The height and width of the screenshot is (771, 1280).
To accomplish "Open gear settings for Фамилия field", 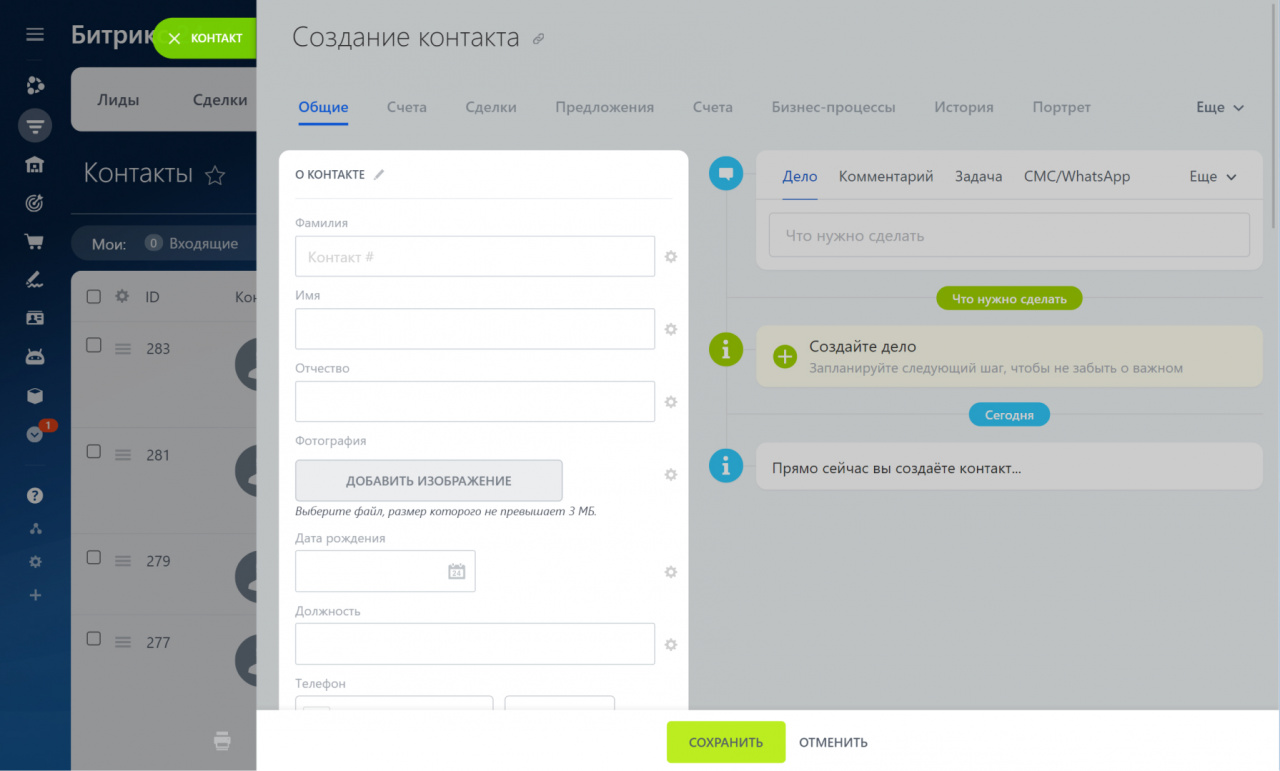I will [x=671, y=256].
